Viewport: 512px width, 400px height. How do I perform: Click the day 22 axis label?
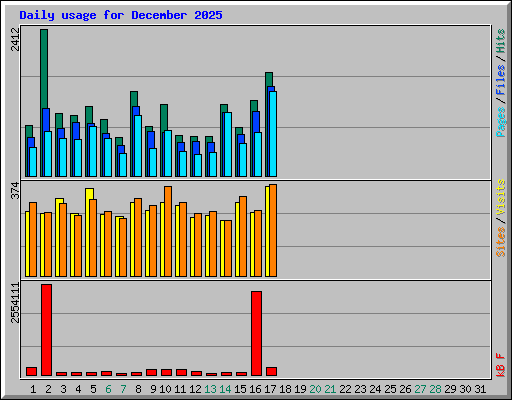pyautogui.click(x=345, y=389)
